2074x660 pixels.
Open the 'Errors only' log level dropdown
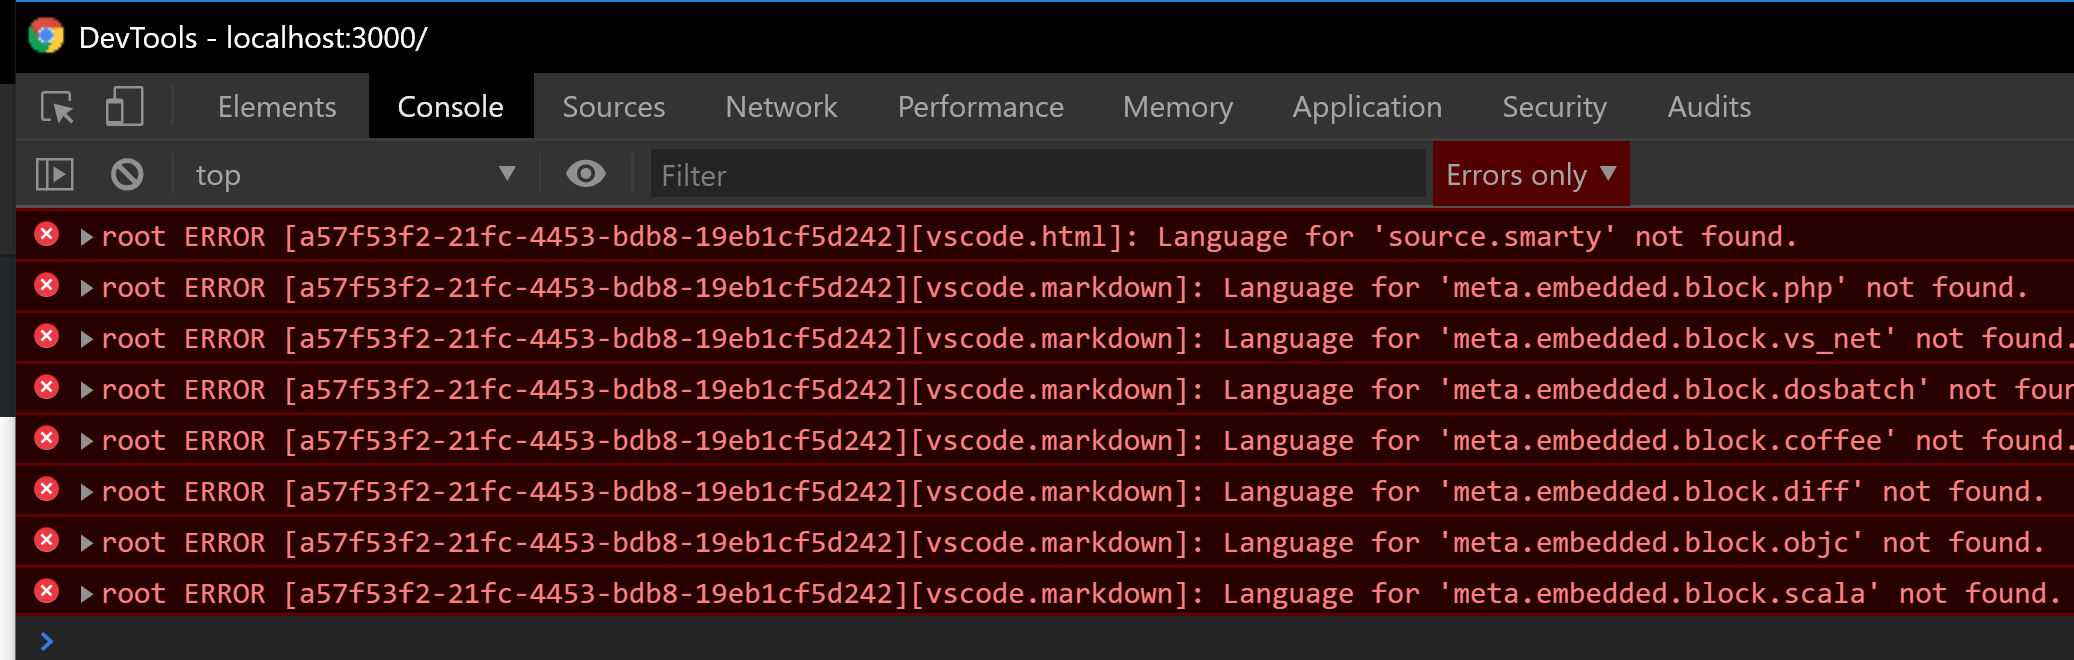pos(1531,174)
